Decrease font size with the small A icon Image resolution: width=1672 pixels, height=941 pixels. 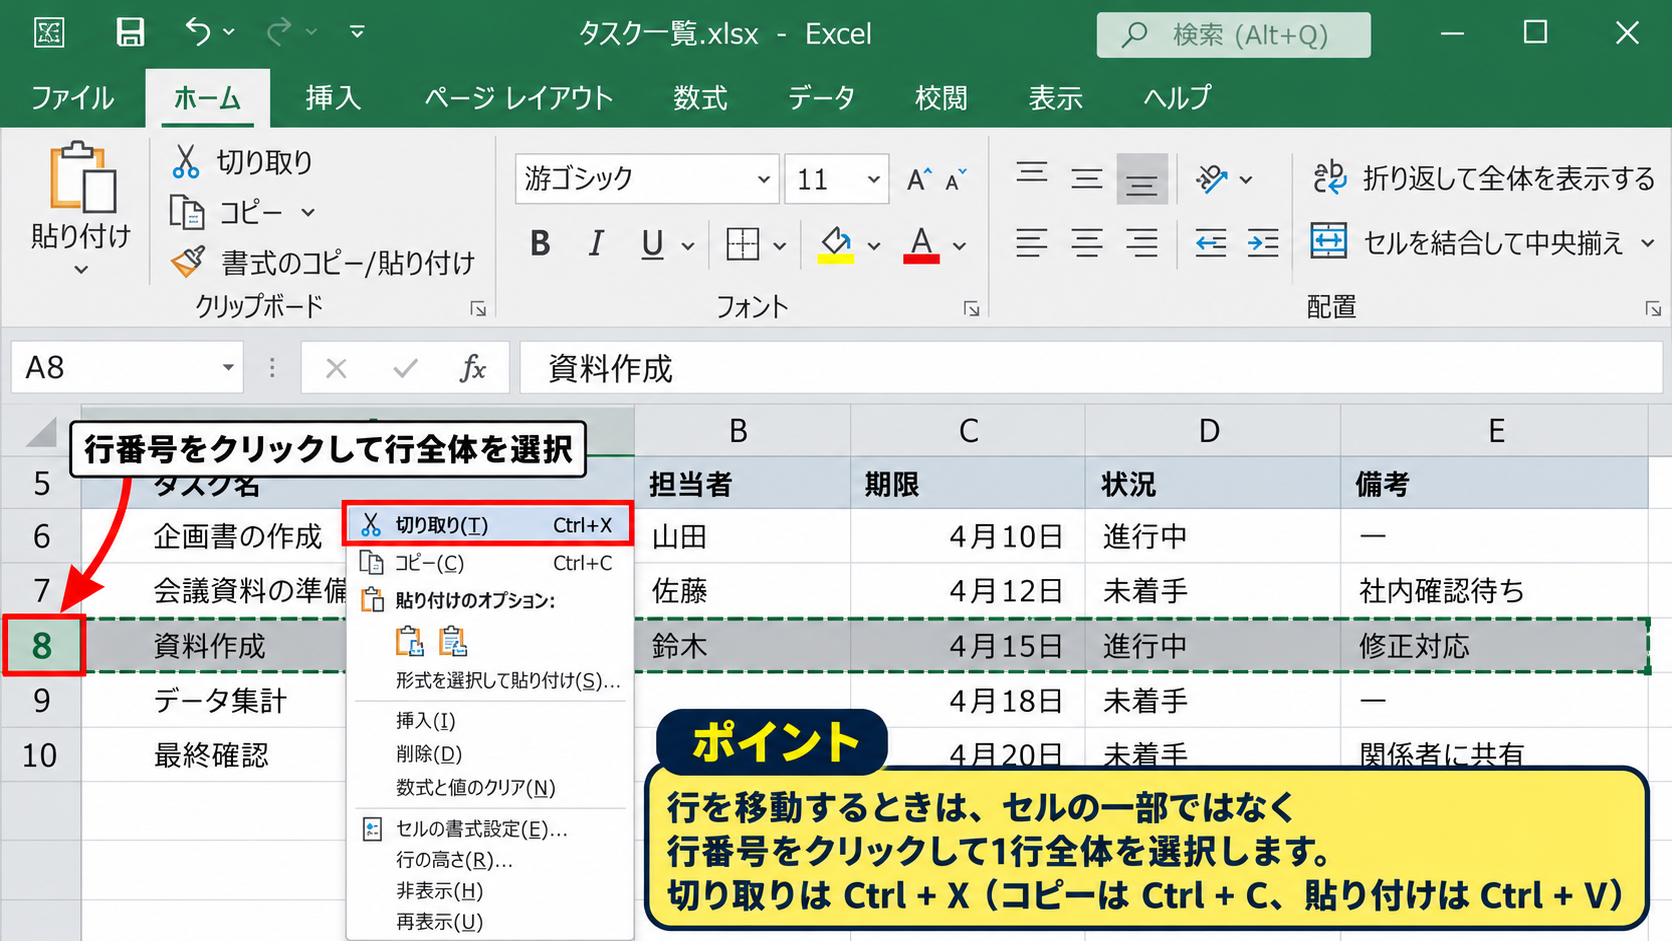955,179
